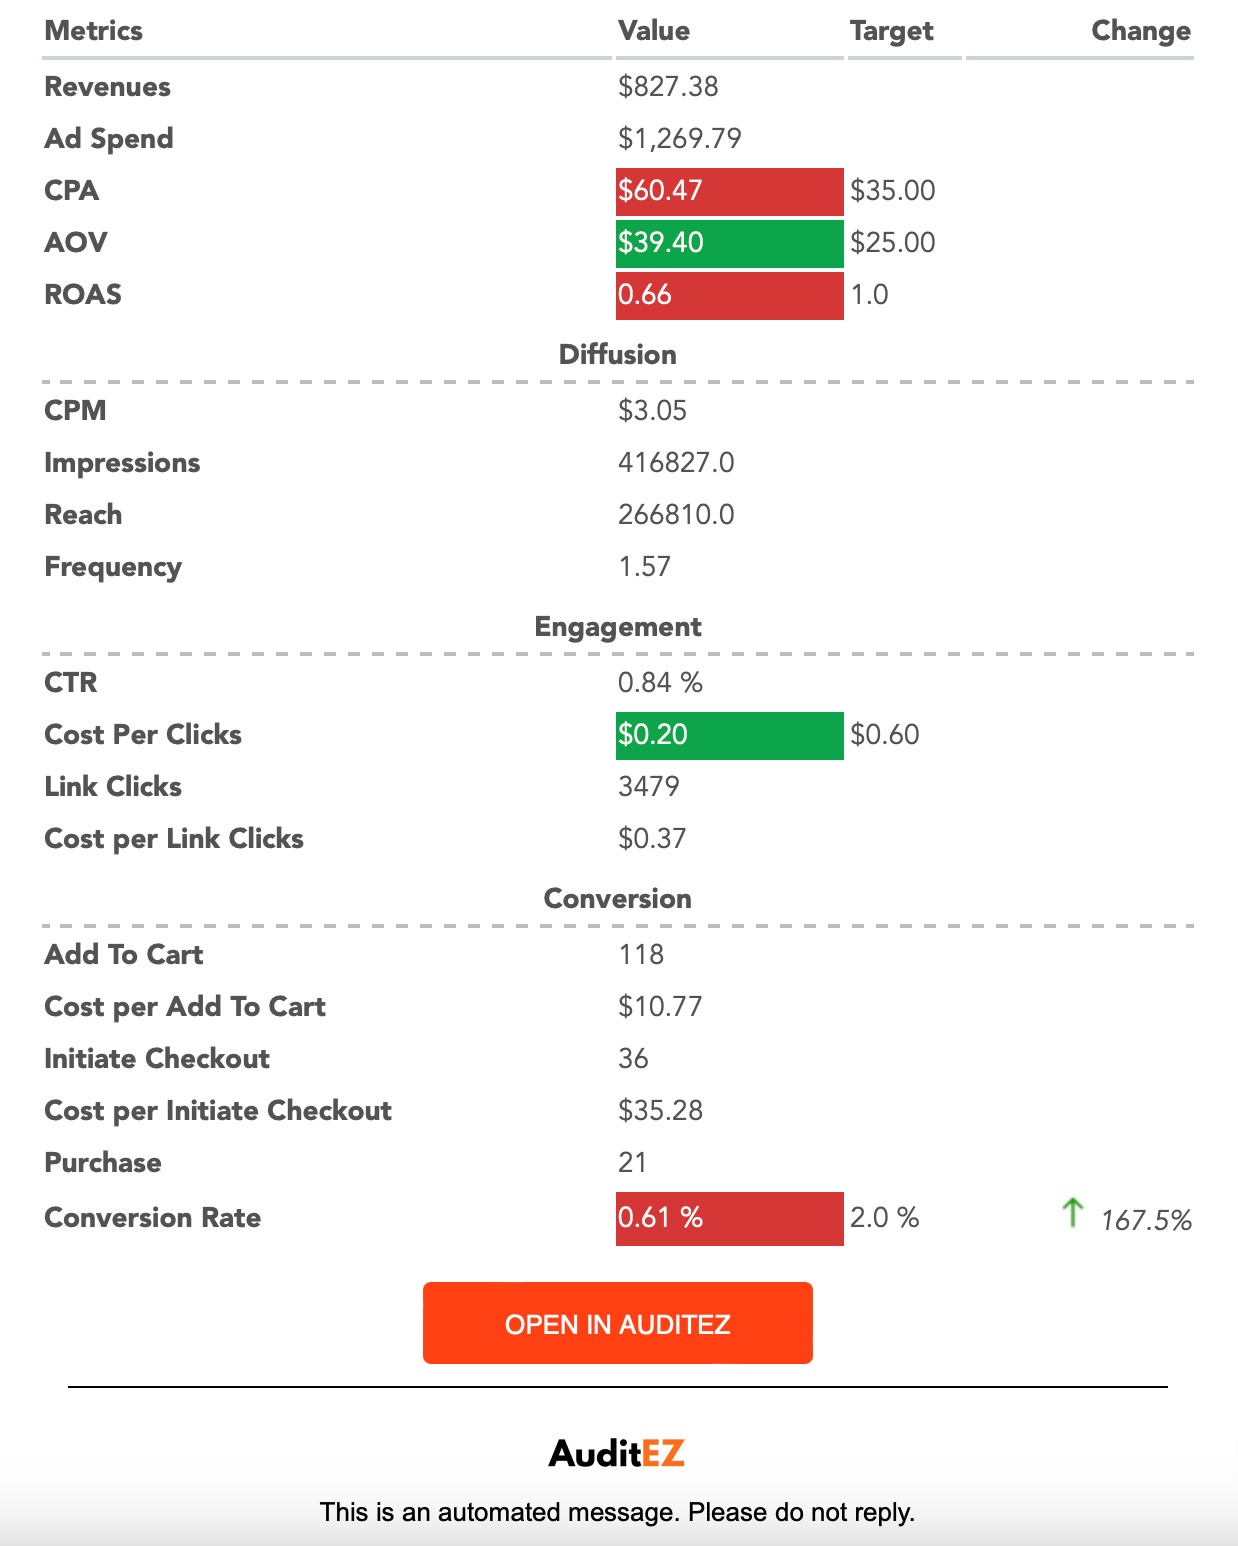Image resolution: width=1238 pixels, height=1546 pixels.
Task: Click the Revenues value $827.38
Action: 668,87
